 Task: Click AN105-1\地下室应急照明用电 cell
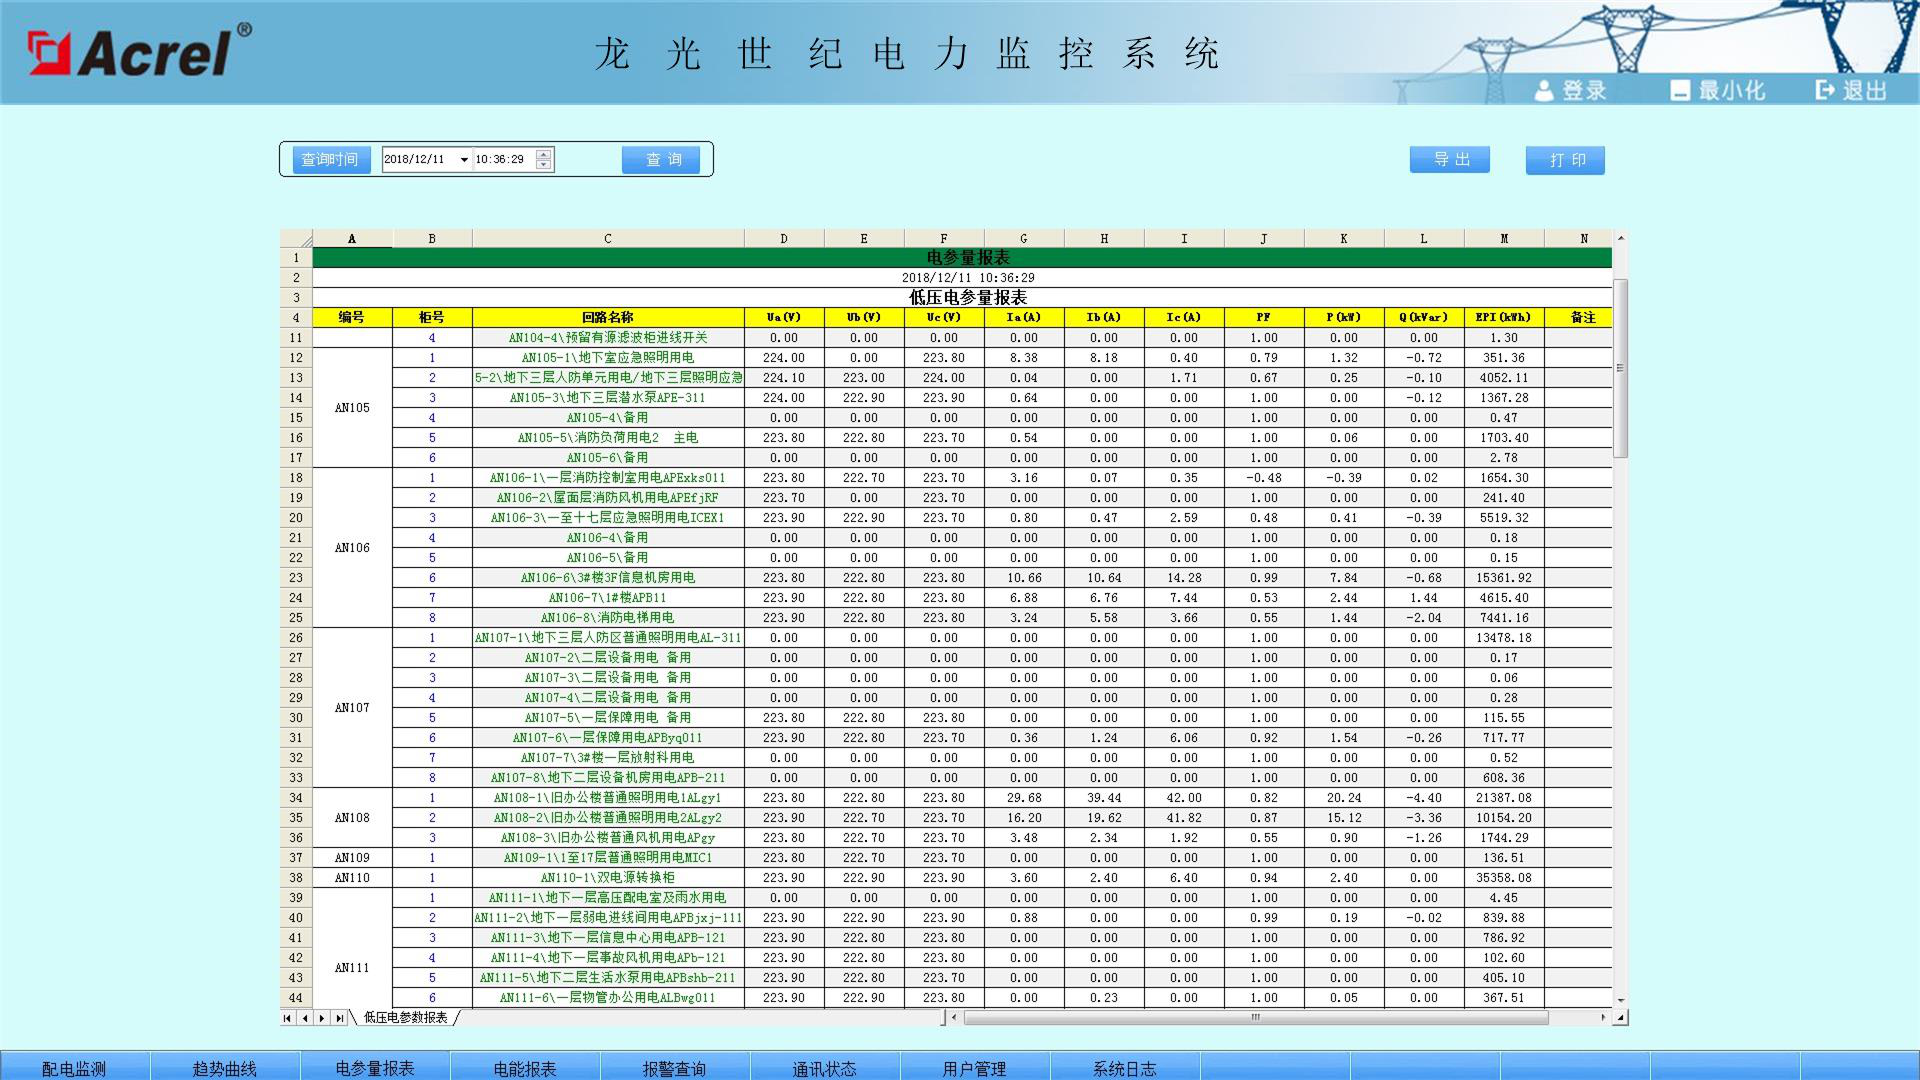pyautogui.click(x=608, y=358)
